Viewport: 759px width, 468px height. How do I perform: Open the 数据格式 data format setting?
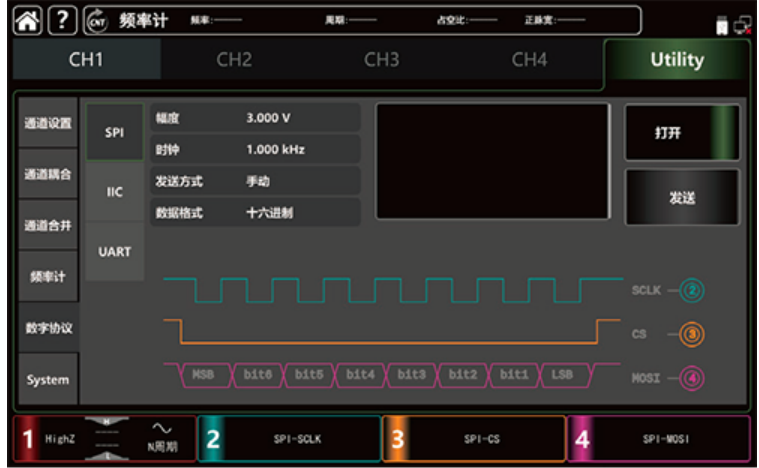tap(254, 213)
